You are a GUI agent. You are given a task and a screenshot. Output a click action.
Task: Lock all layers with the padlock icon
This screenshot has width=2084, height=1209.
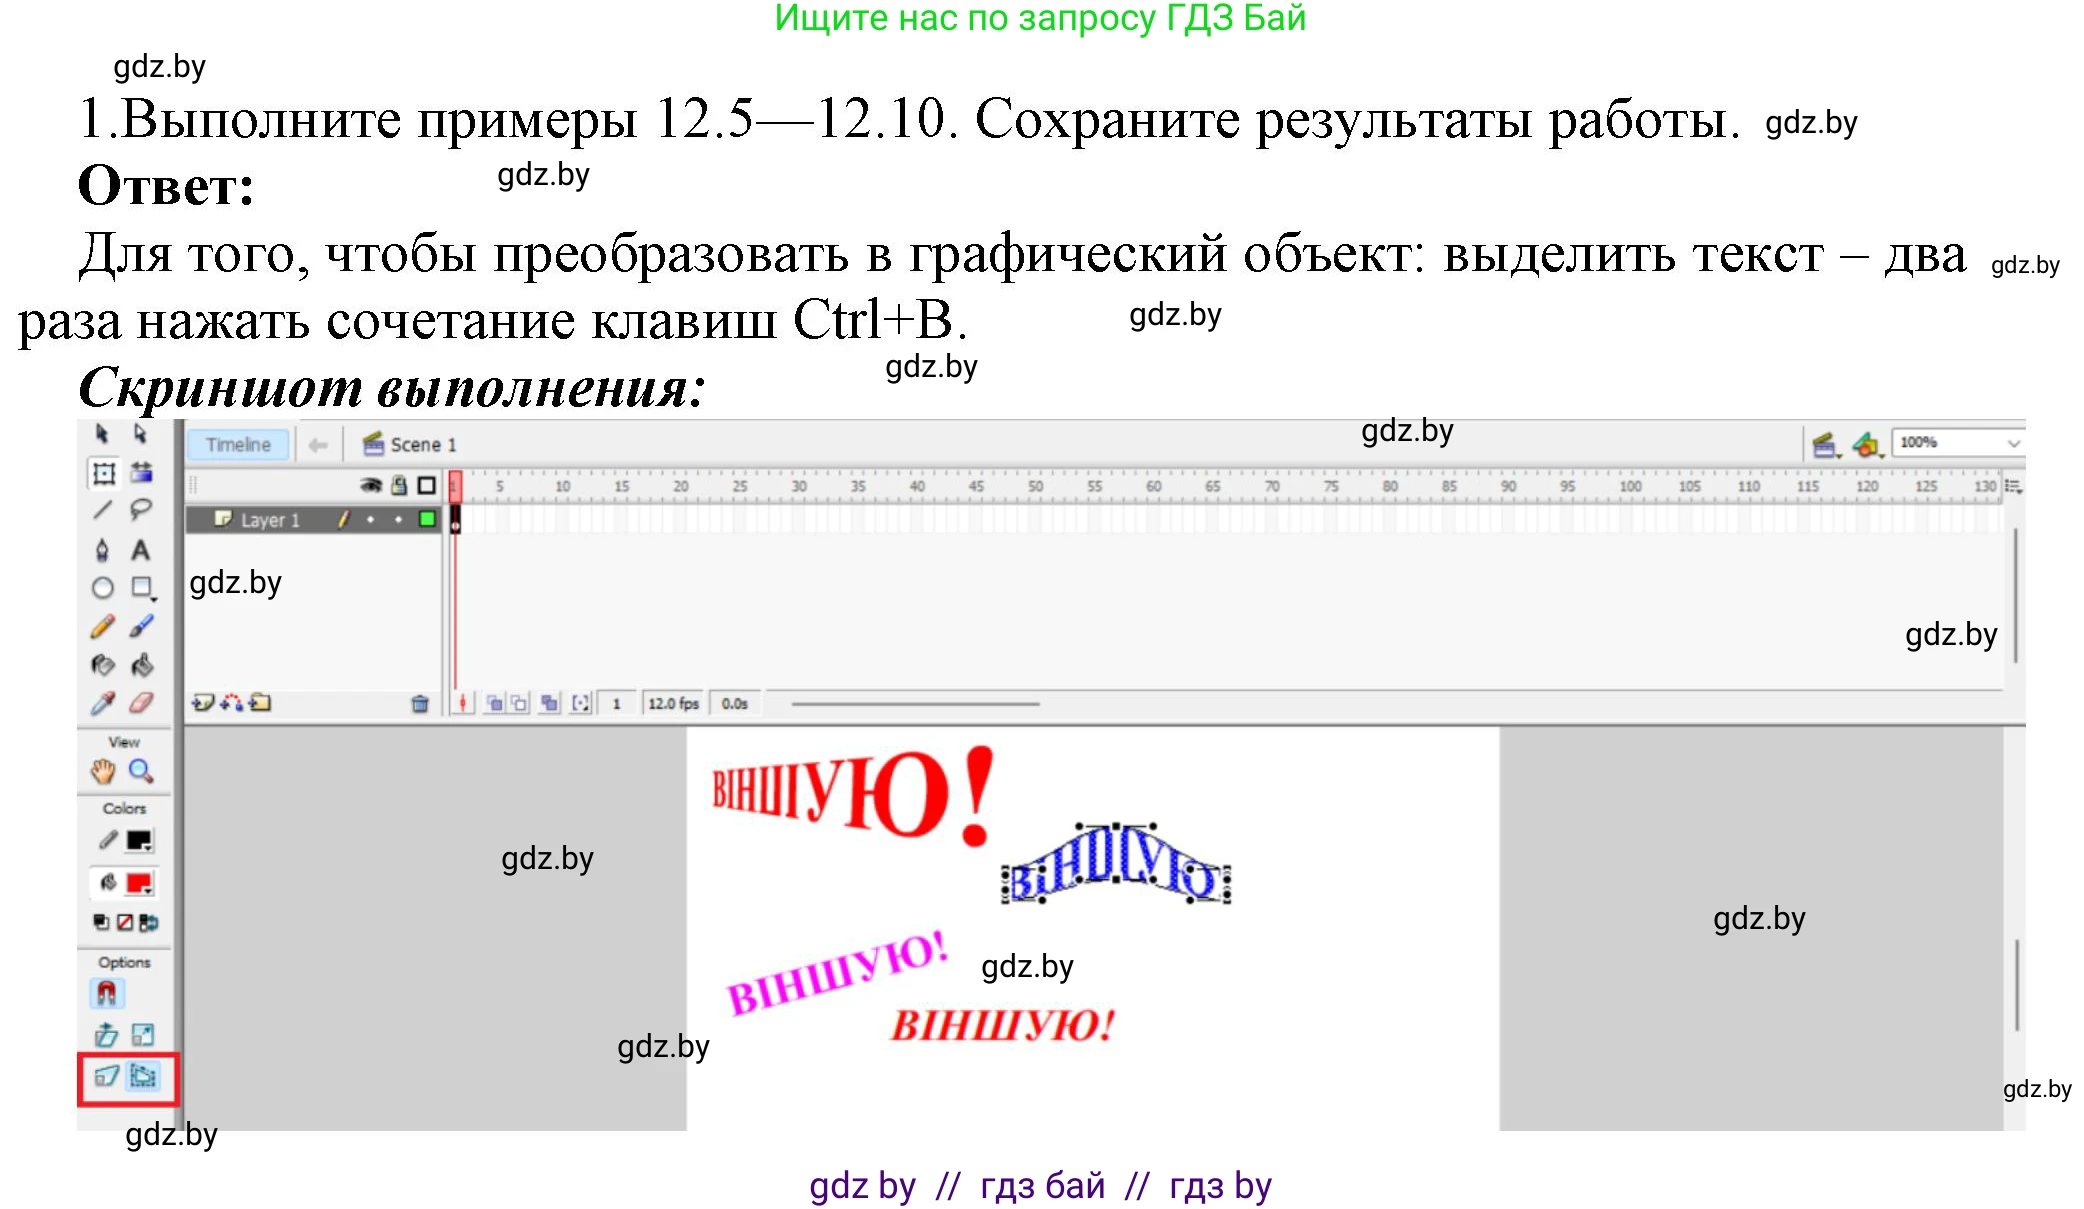(x=398, y=485)
